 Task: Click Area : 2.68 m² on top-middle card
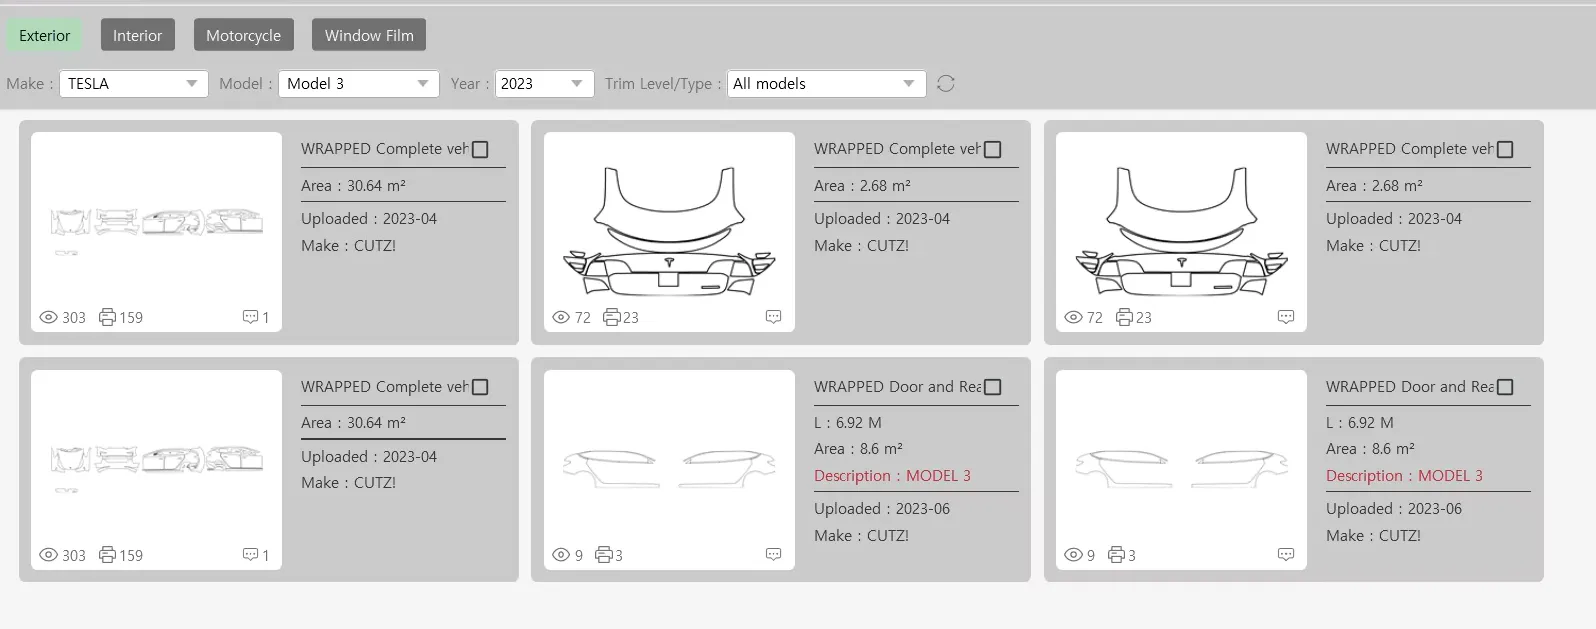pos(862,186)
